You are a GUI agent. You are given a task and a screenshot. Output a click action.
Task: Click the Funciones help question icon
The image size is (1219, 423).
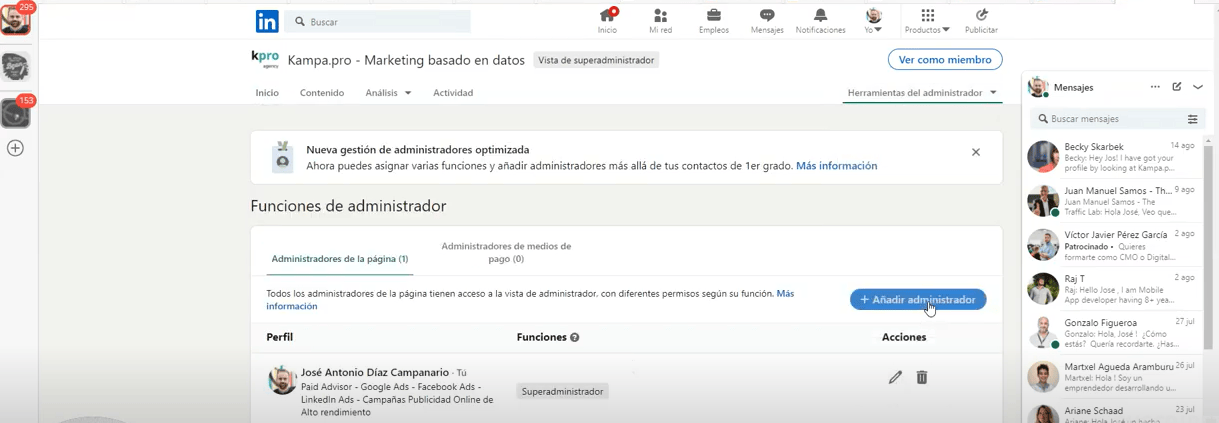[574, 338]
